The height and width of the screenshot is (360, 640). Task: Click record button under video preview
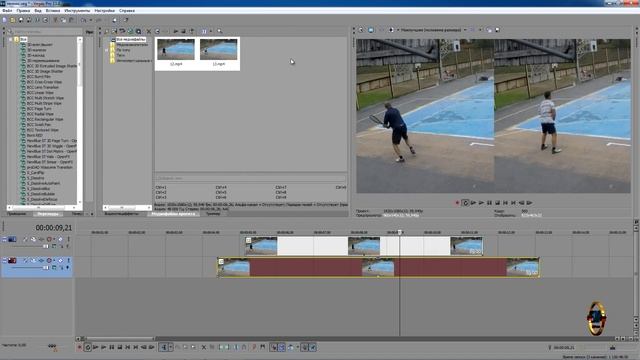click(457, 203)
